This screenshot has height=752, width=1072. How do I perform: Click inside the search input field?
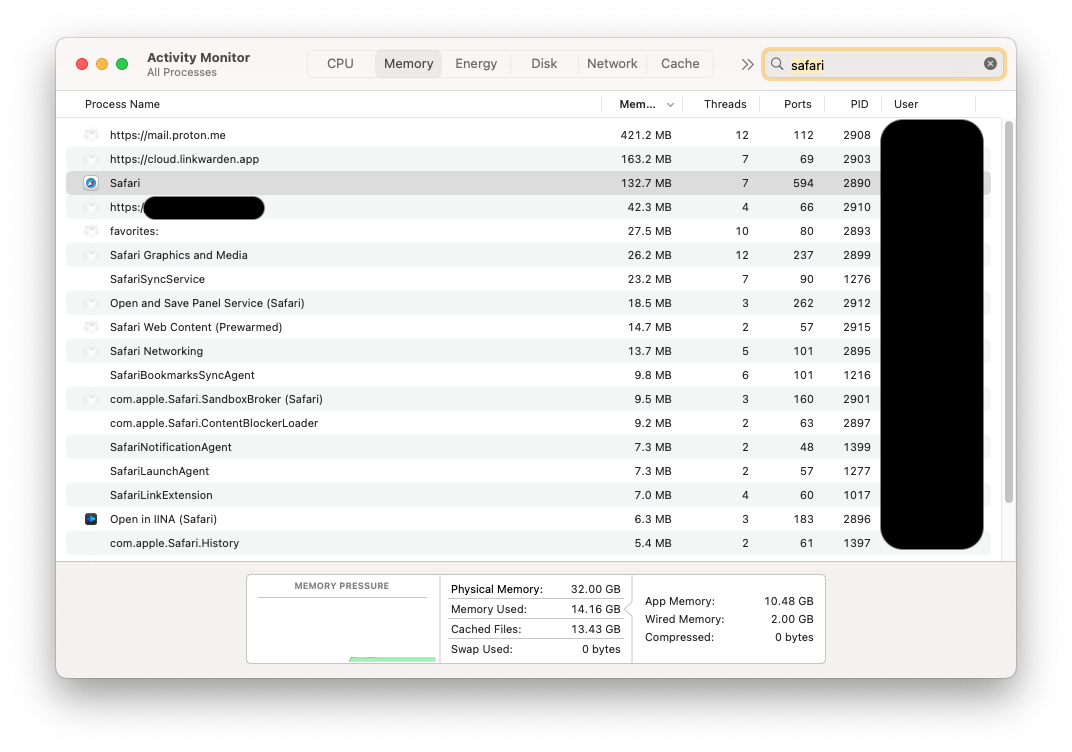click(880, 63)
